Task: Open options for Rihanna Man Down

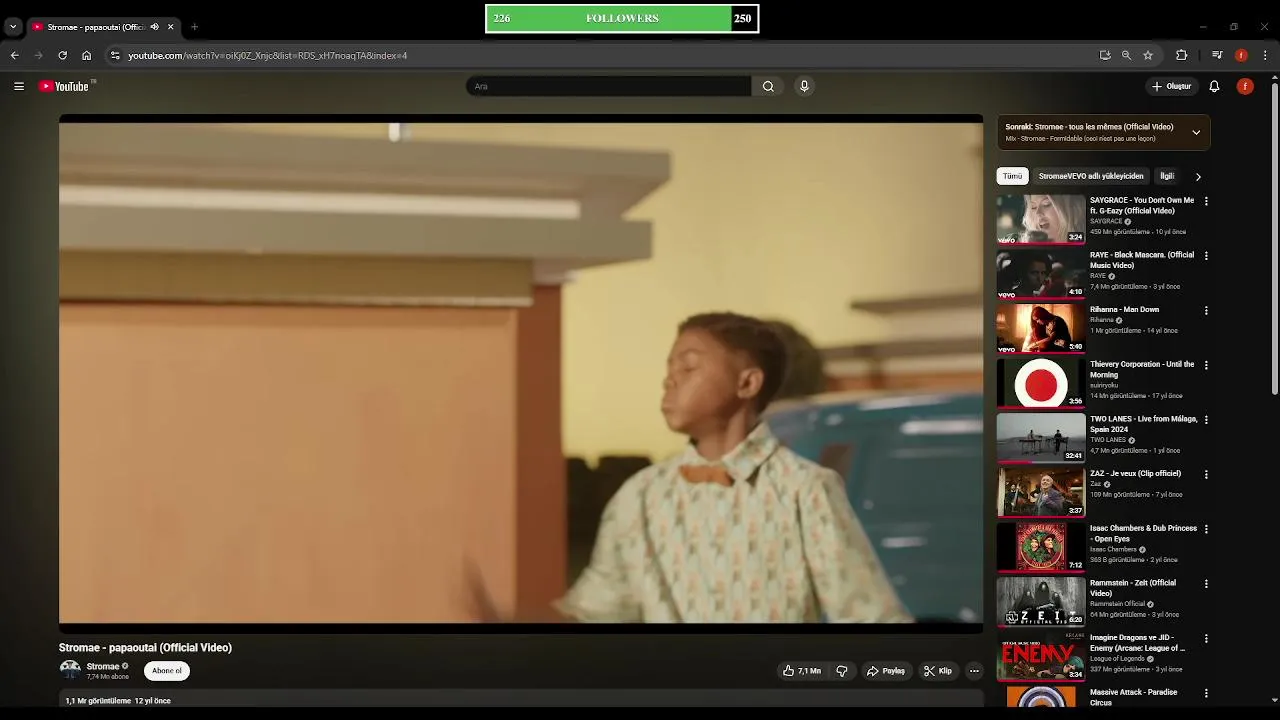Action: coord(1206,311)
